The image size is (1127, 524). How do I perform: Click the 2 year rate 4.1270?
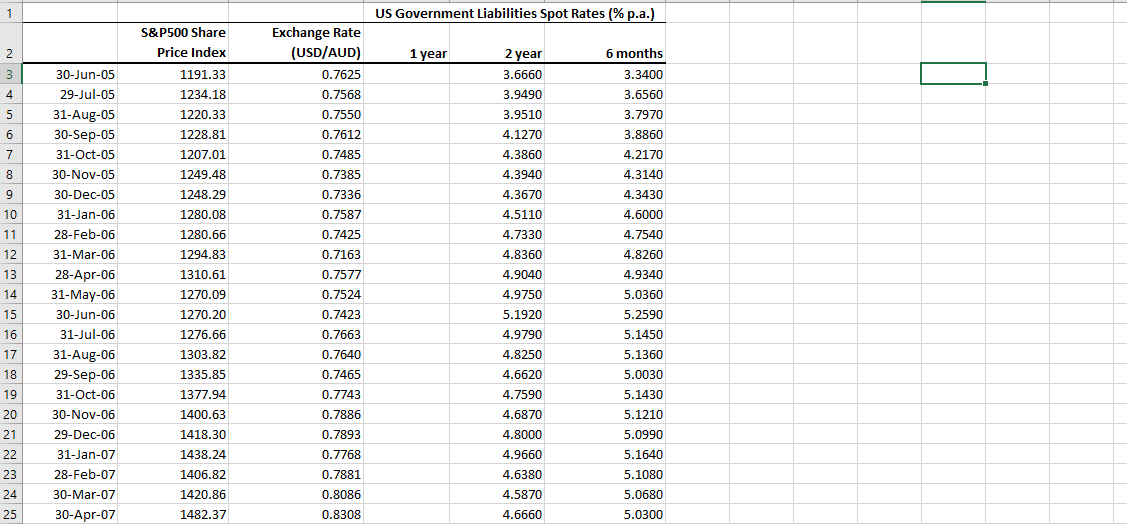(x=497, y=134)
